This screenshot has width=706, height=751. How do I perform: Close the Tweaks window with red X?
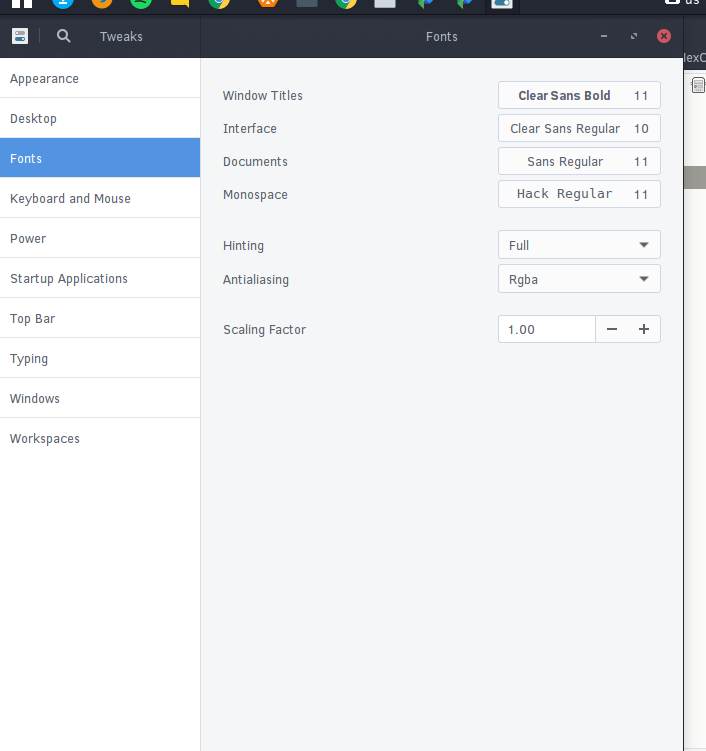[664, 36]
